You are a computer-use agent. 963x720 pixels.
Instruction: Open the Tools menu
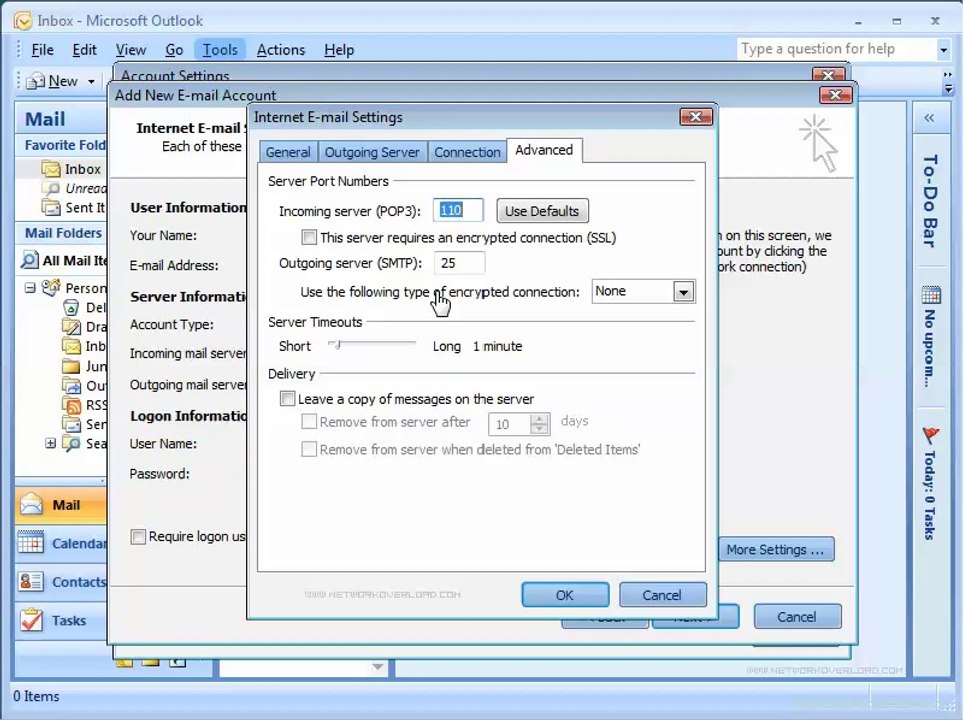coord(220,50)
